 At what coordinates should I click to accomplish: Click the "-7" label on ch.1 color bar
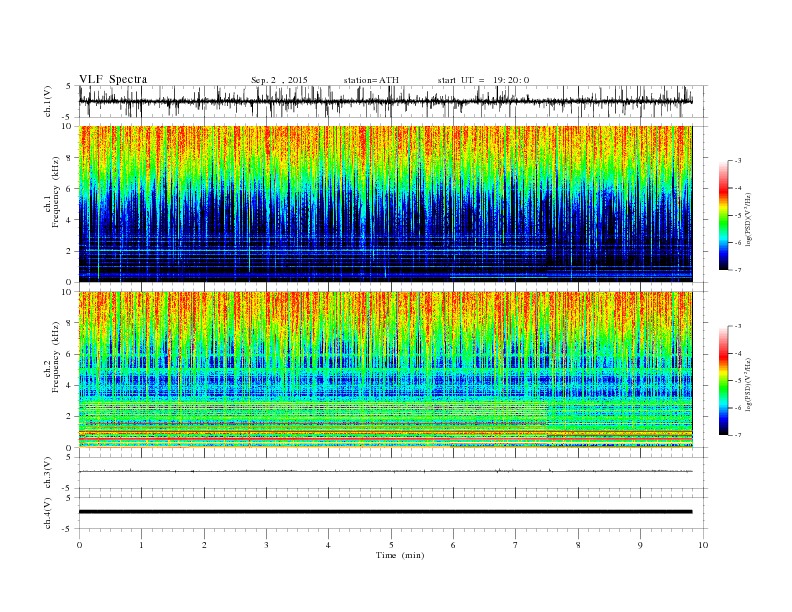738,270
